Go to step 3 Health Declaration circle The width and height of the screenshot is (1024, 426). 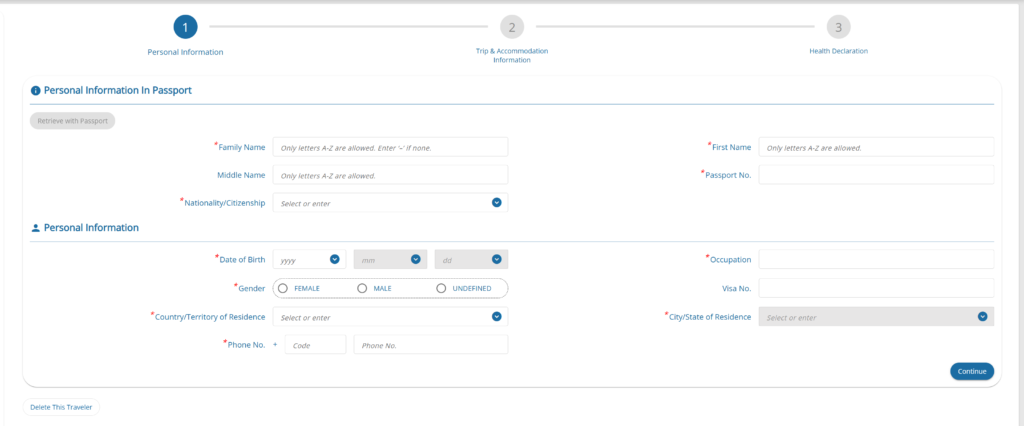(838, 27)
